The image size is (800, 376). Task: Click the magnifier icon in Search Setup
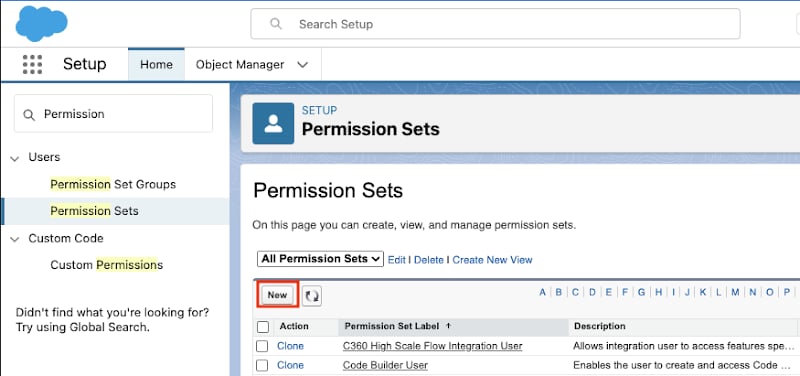point(276,24)
